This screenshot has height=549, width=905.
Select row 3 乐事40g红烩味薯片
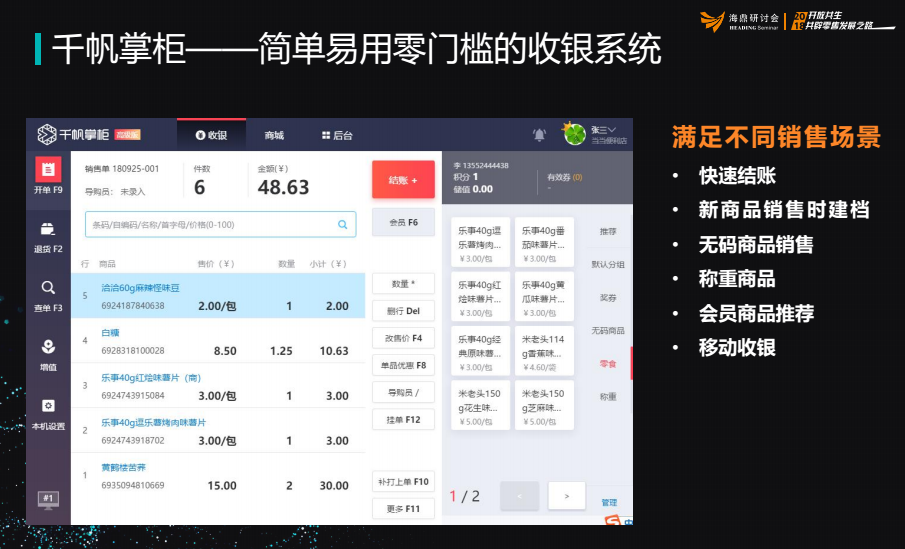[x=218, y=386]
